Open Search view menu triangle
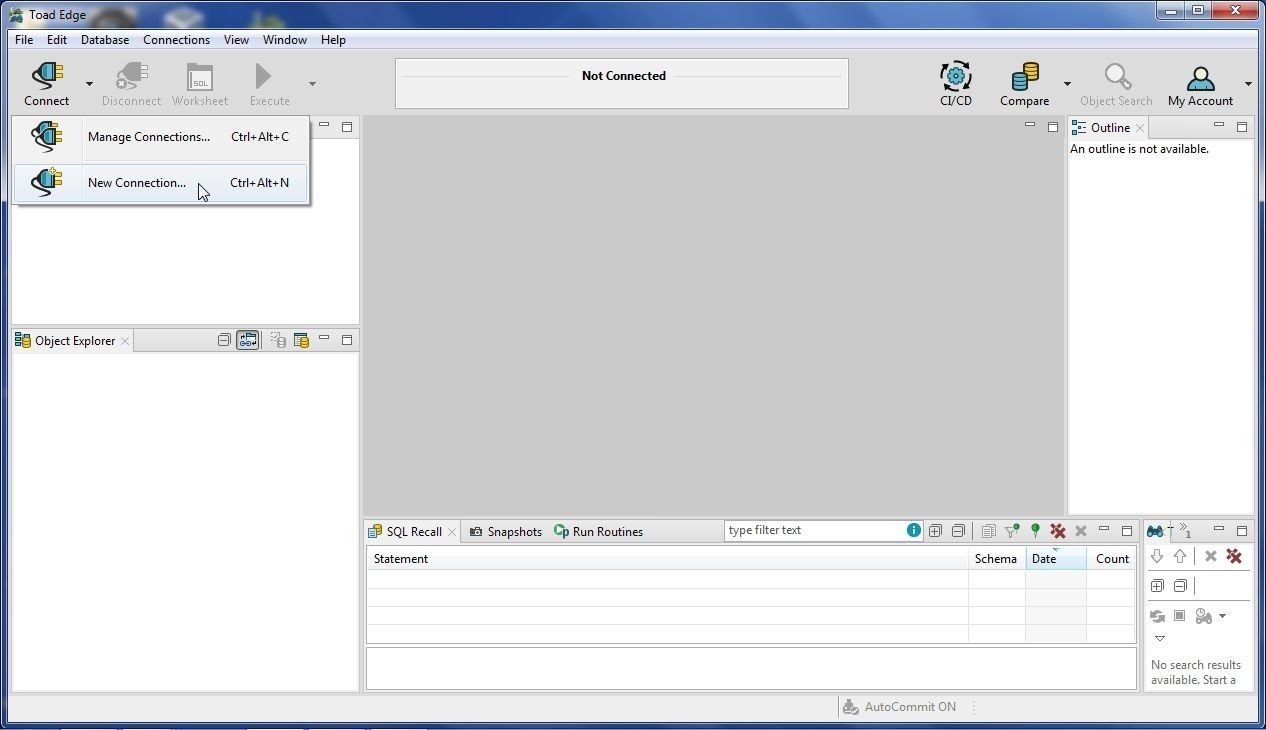The width and height of the screenshot is (1266, 730). click(x=1160, y=639)
